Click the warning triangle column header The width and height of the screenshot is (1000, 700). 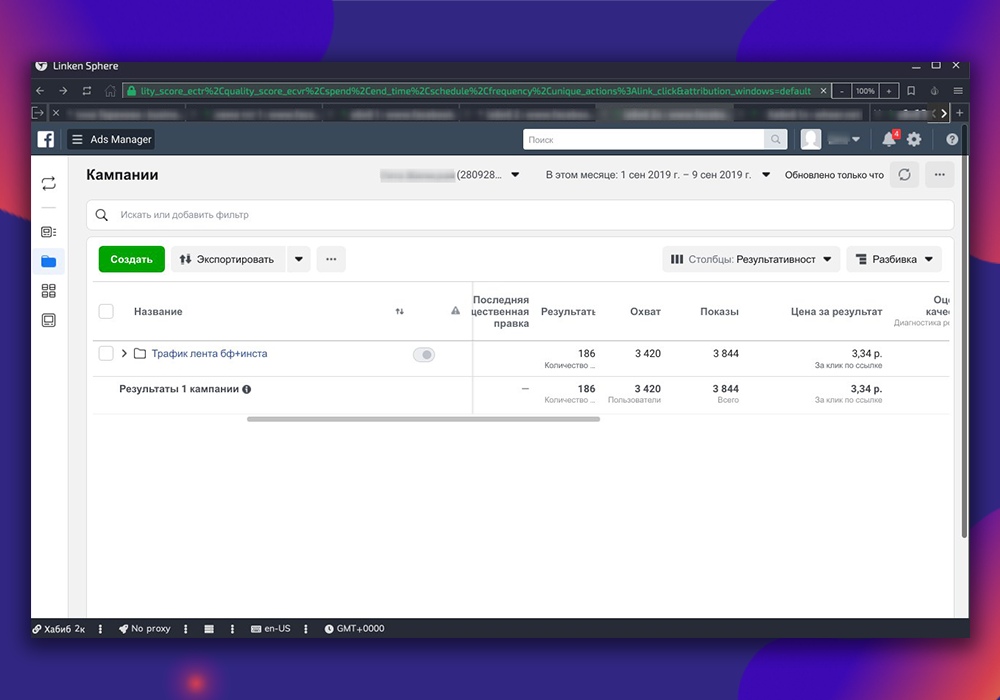click(x=455, y=310)
